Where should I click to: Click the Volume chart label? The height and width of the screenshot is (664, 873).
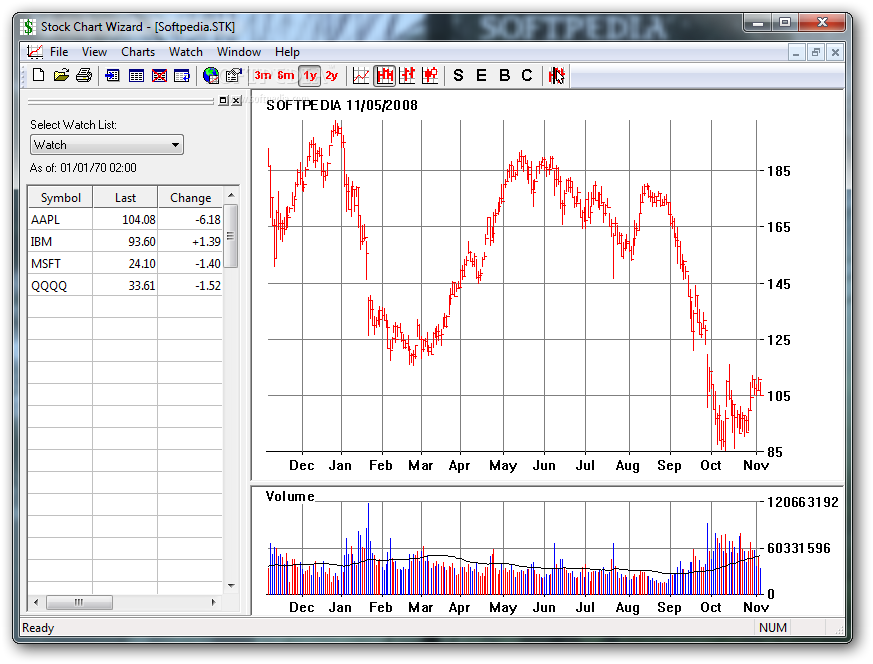point(290,496)
